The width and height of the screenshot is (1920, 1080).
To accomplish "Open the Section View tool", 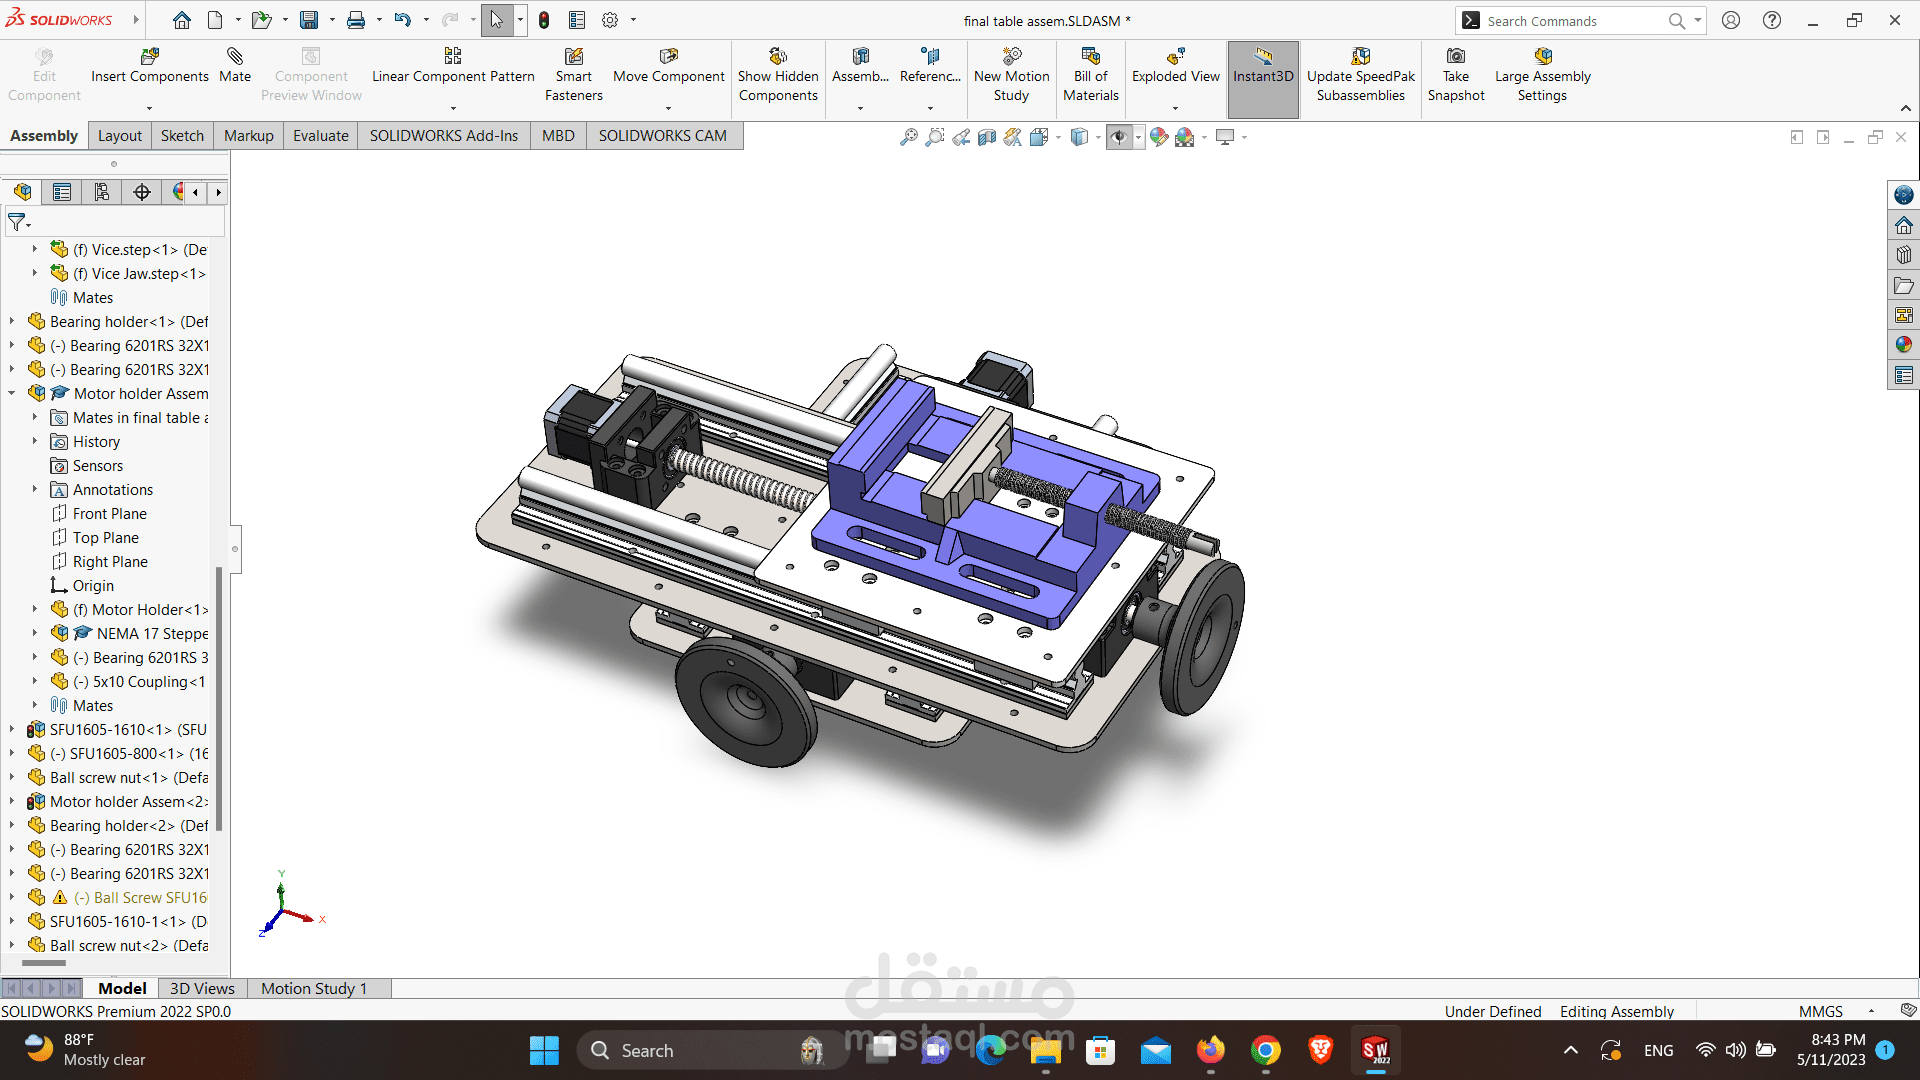I will tap(986, 137).
